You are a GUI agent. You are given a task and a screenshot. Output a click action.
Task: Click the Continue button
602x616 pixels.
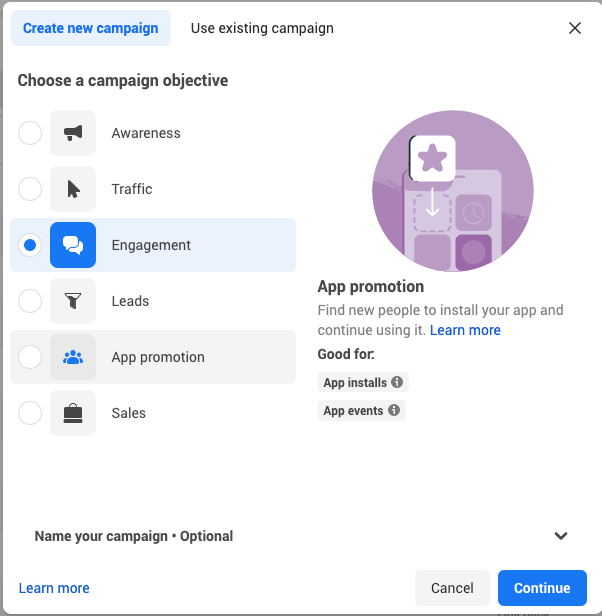(x=542, y=588)
